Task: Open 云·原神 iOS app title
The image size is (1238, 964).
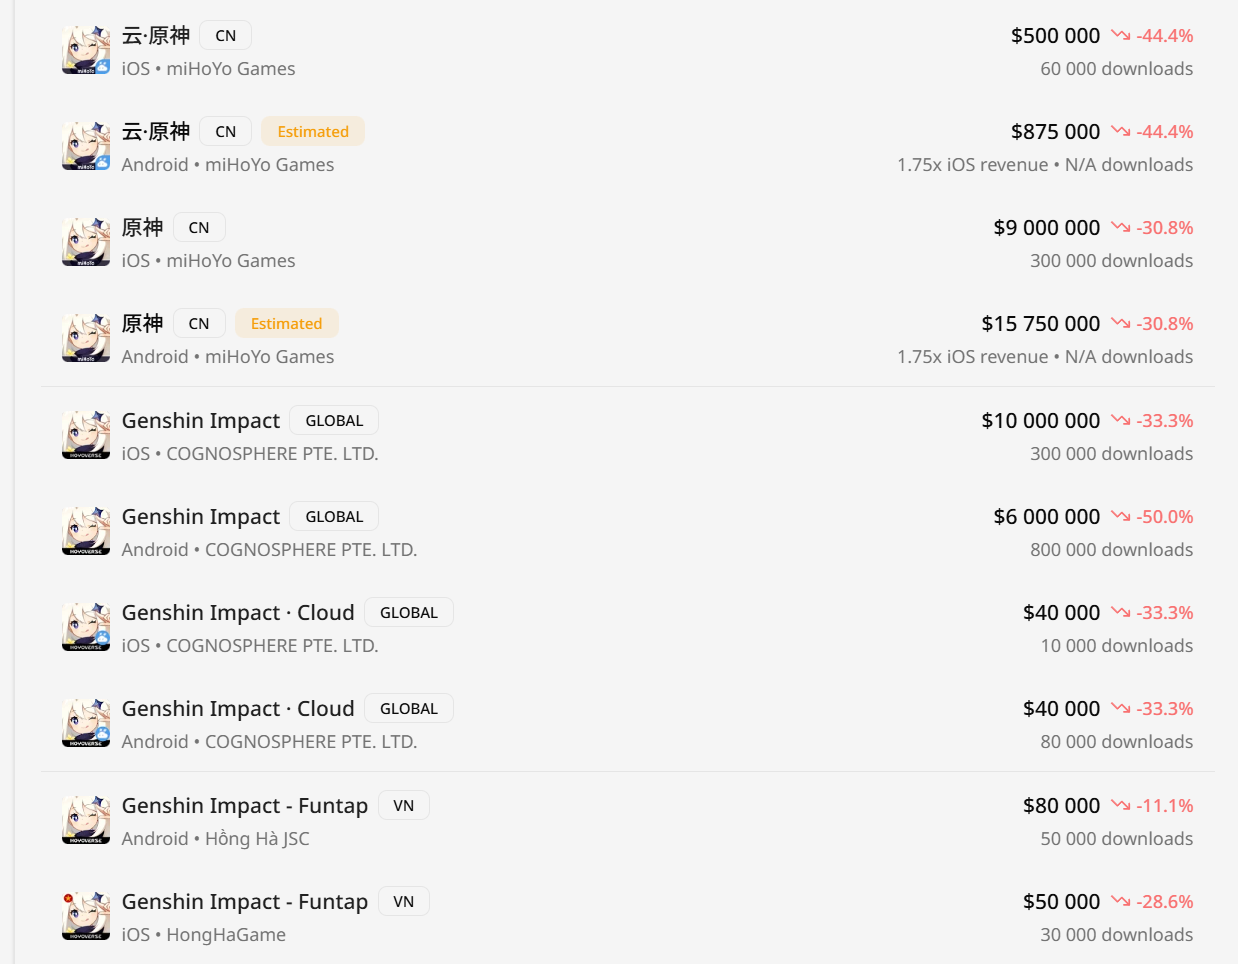Action: coord(156,36)
